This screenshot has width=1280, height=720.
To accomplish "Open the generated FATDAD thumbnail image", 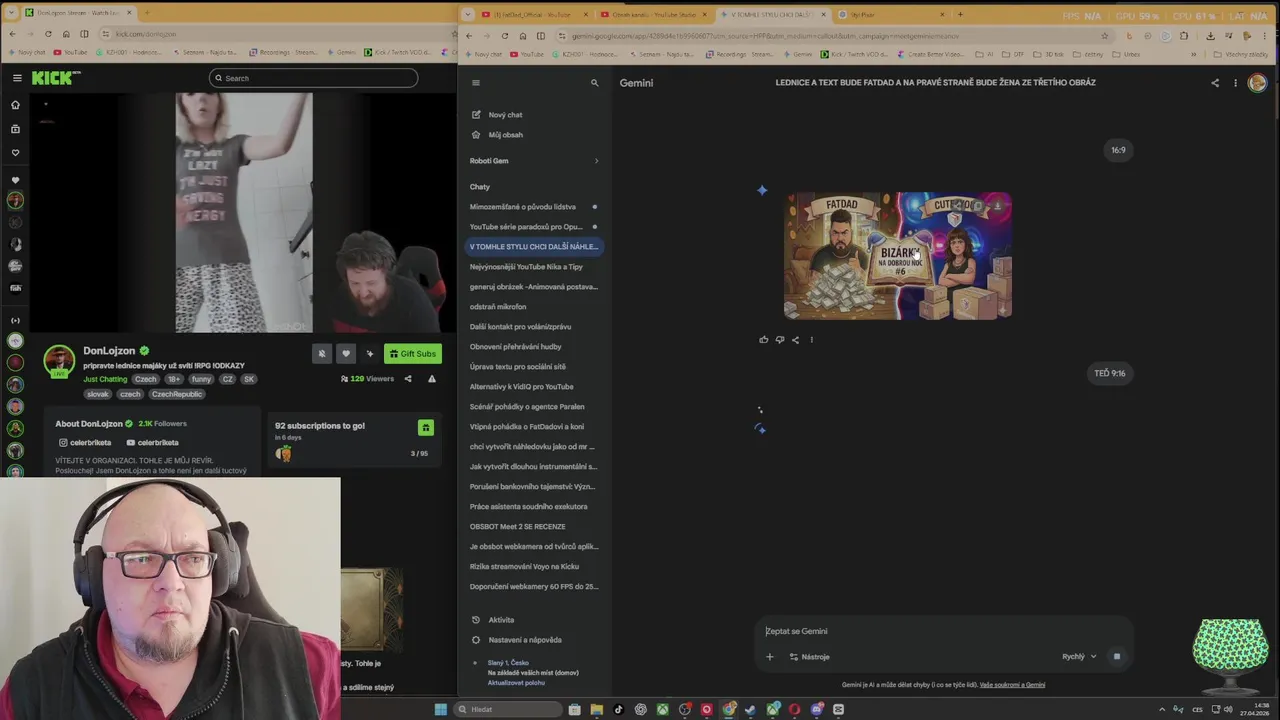I will (898, 256).
